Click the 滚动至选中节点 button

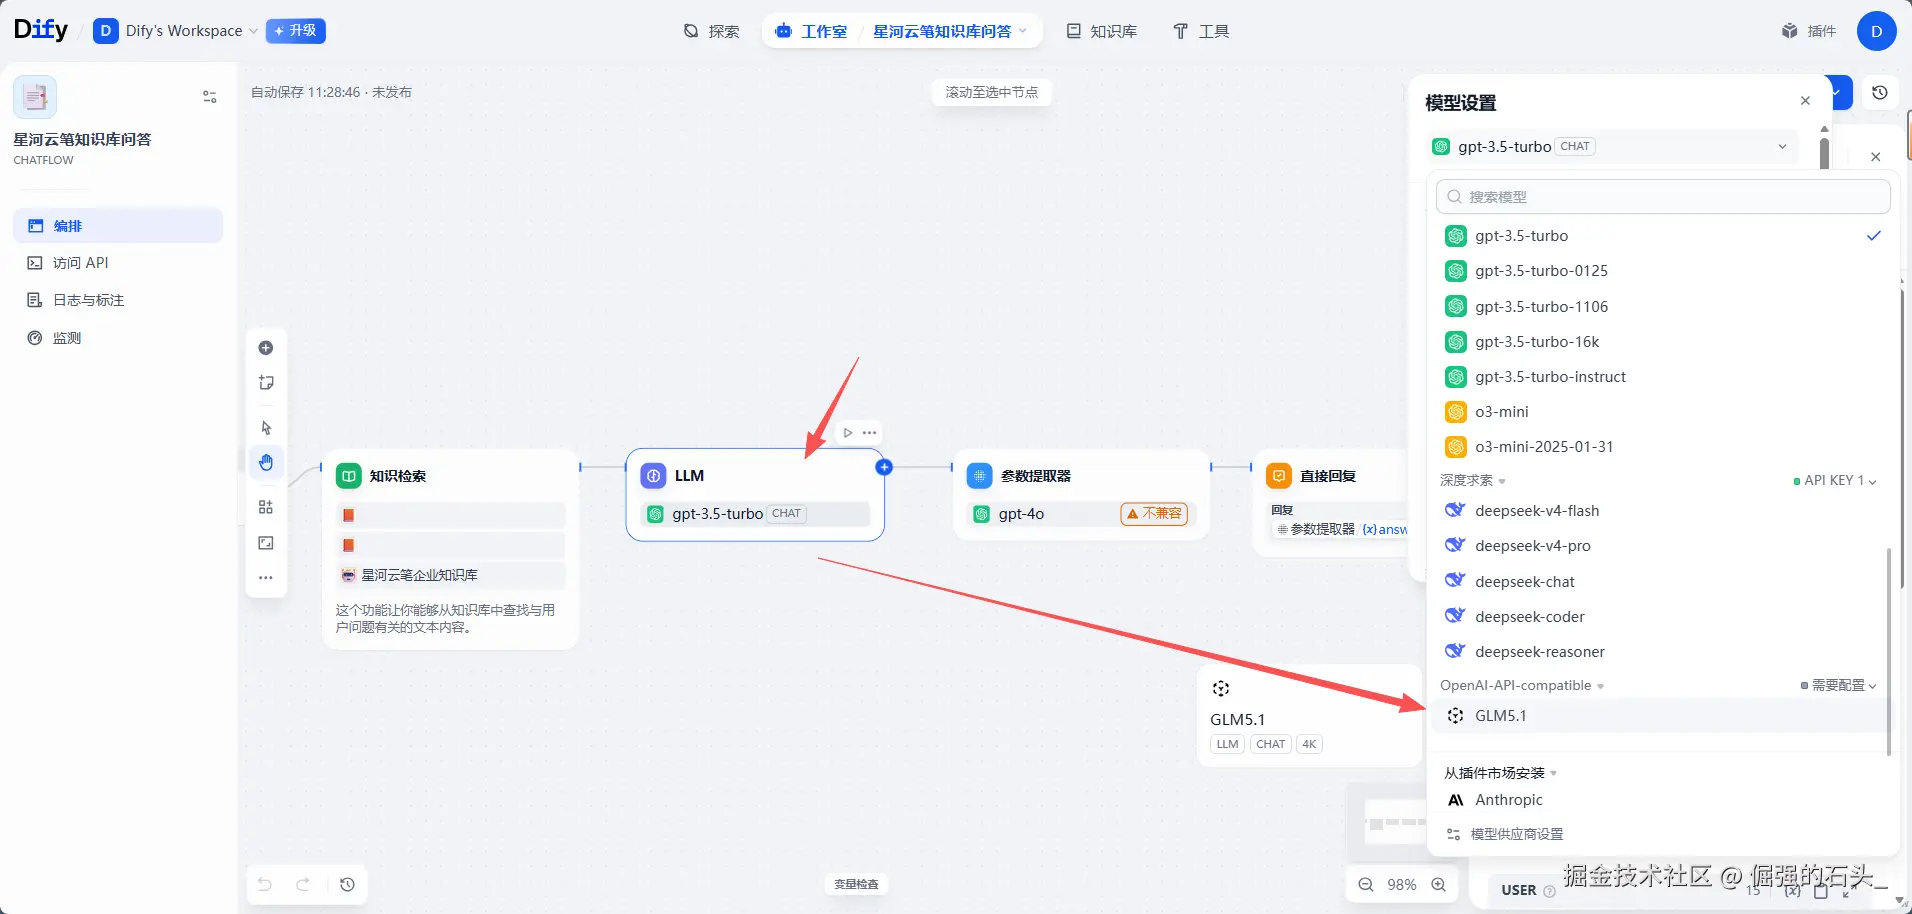992,92
